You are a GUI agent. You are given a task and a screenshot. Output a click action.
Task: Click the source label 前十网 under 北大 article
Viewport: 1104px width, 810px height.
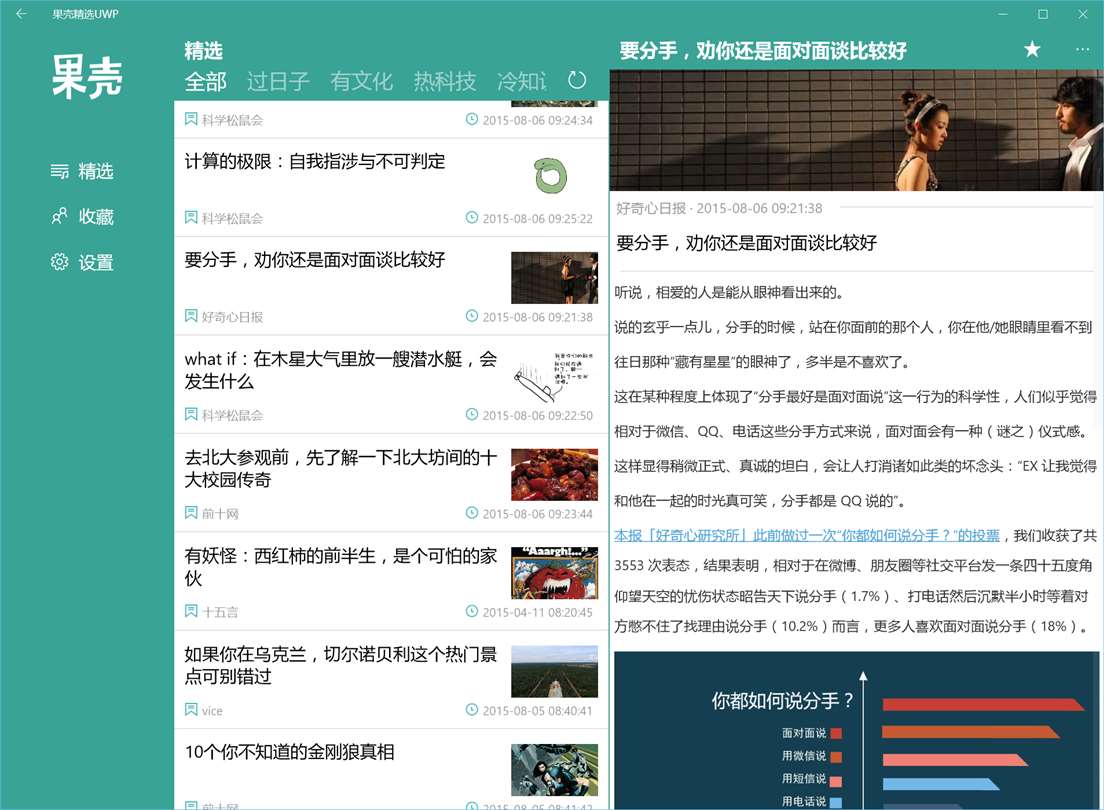[220, 513]
